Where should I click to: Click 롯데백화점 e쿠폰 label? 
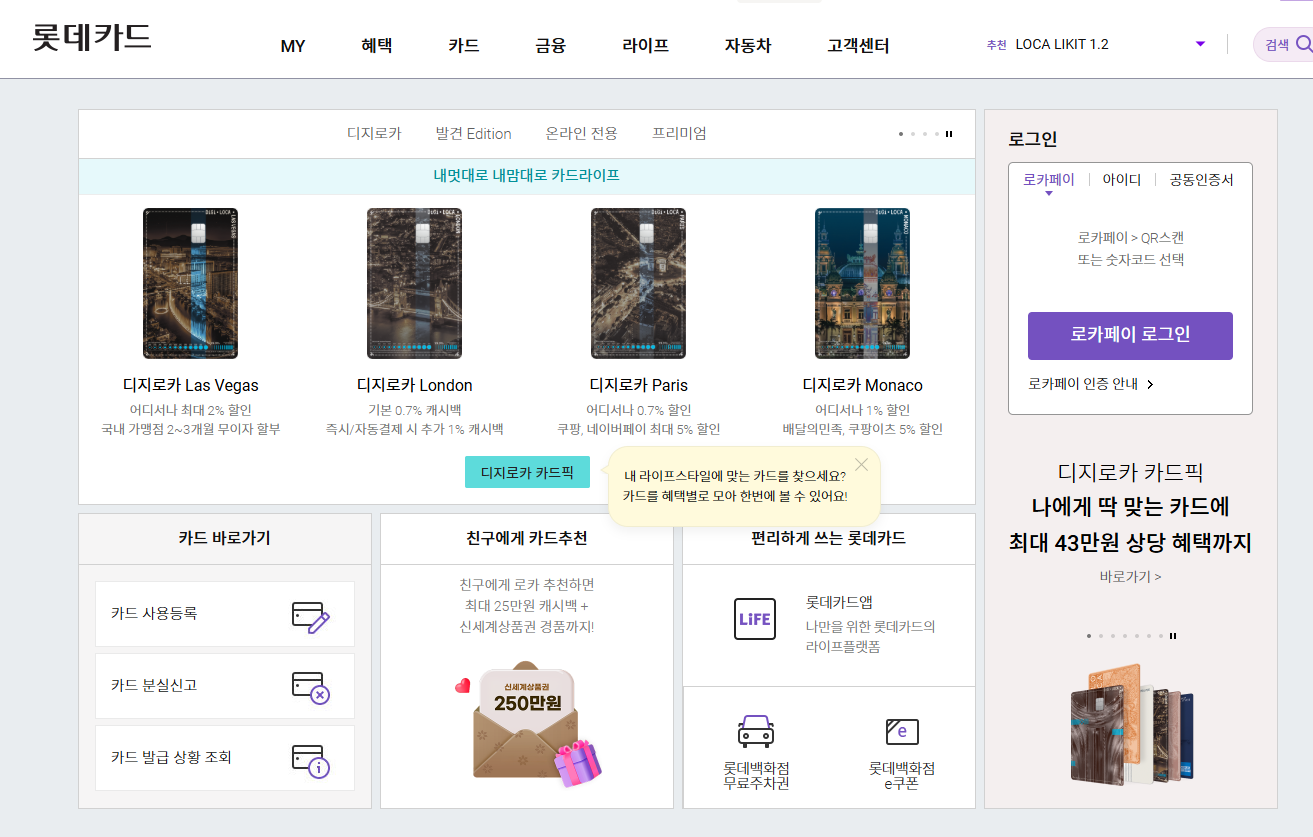(x=902, y=776)
